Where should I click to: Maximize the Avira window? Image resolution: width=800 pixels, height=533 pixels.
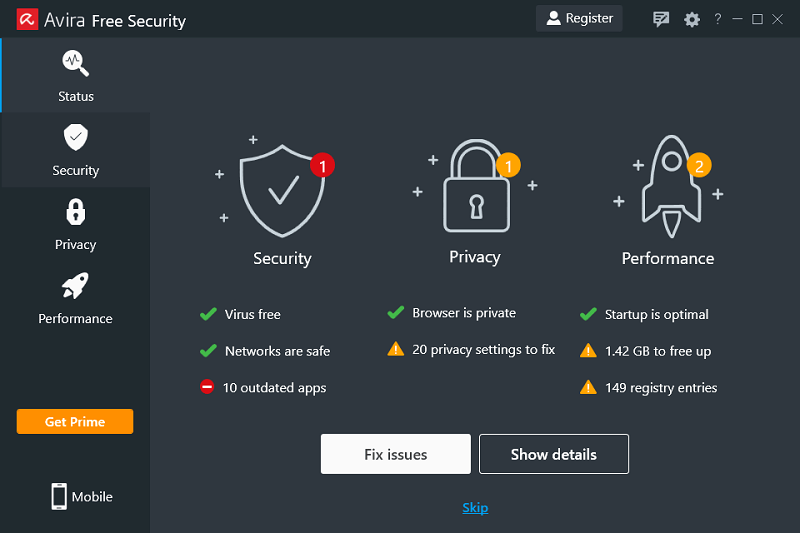[x=757, y=19]
